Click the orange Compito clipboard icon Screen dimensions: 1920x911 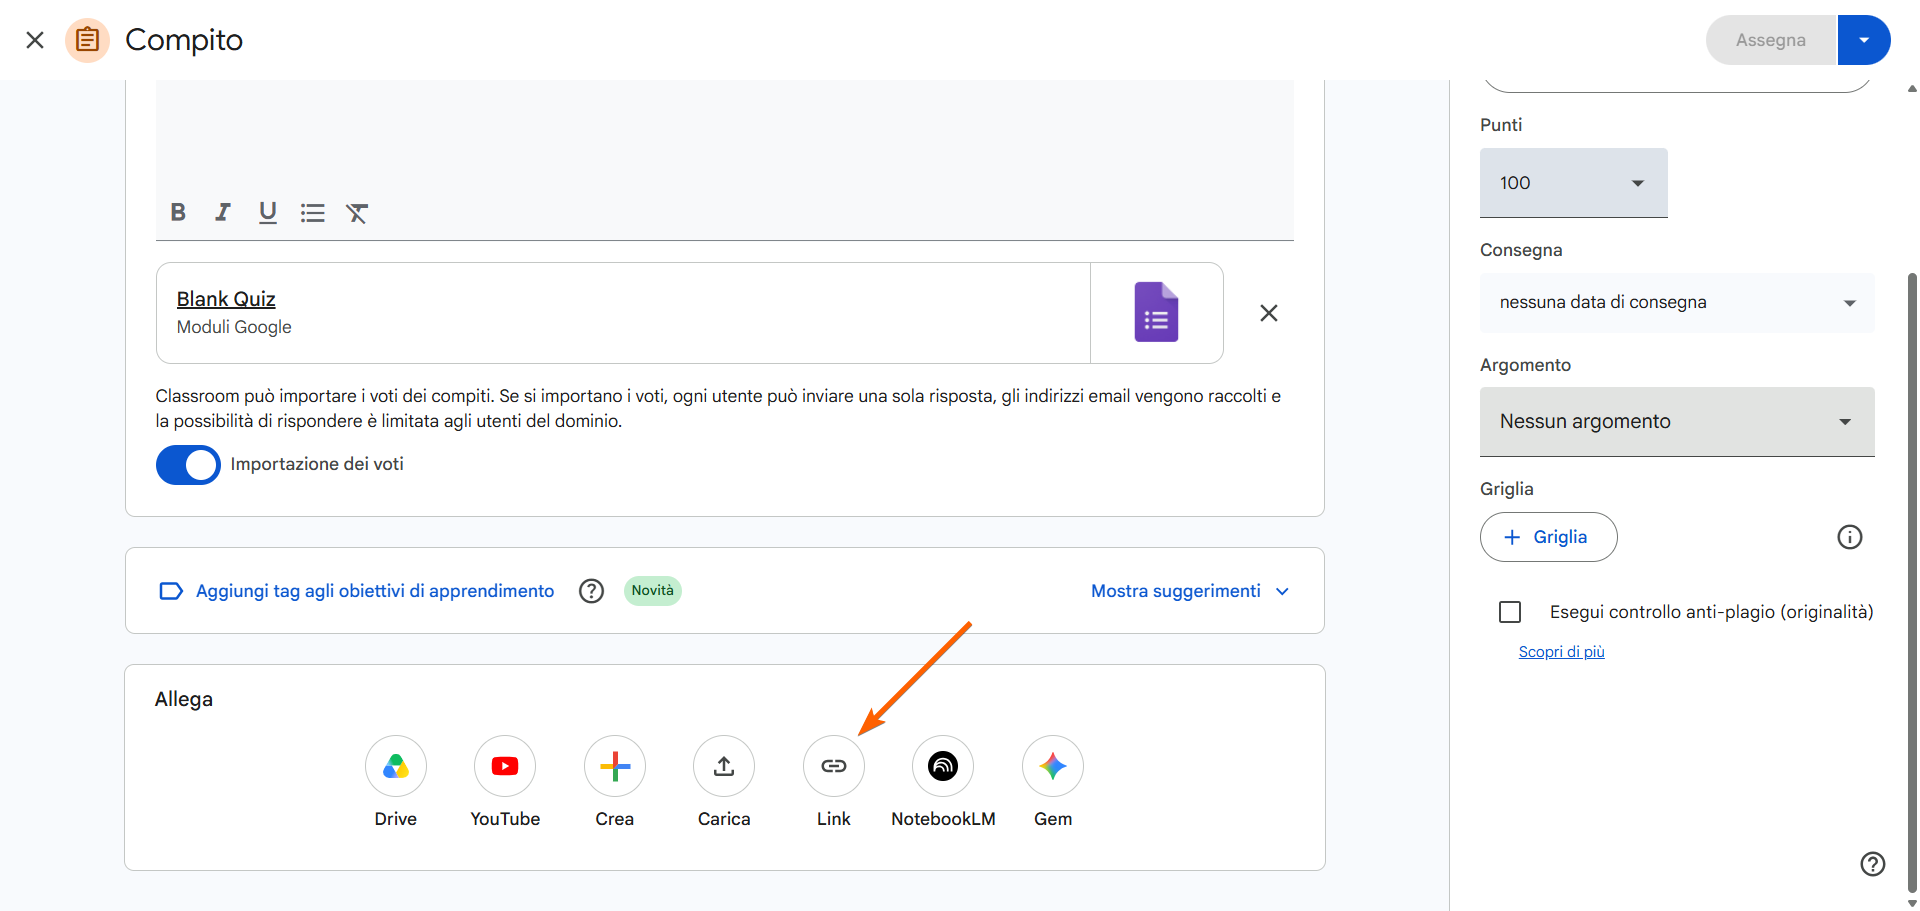click(88, 40)
